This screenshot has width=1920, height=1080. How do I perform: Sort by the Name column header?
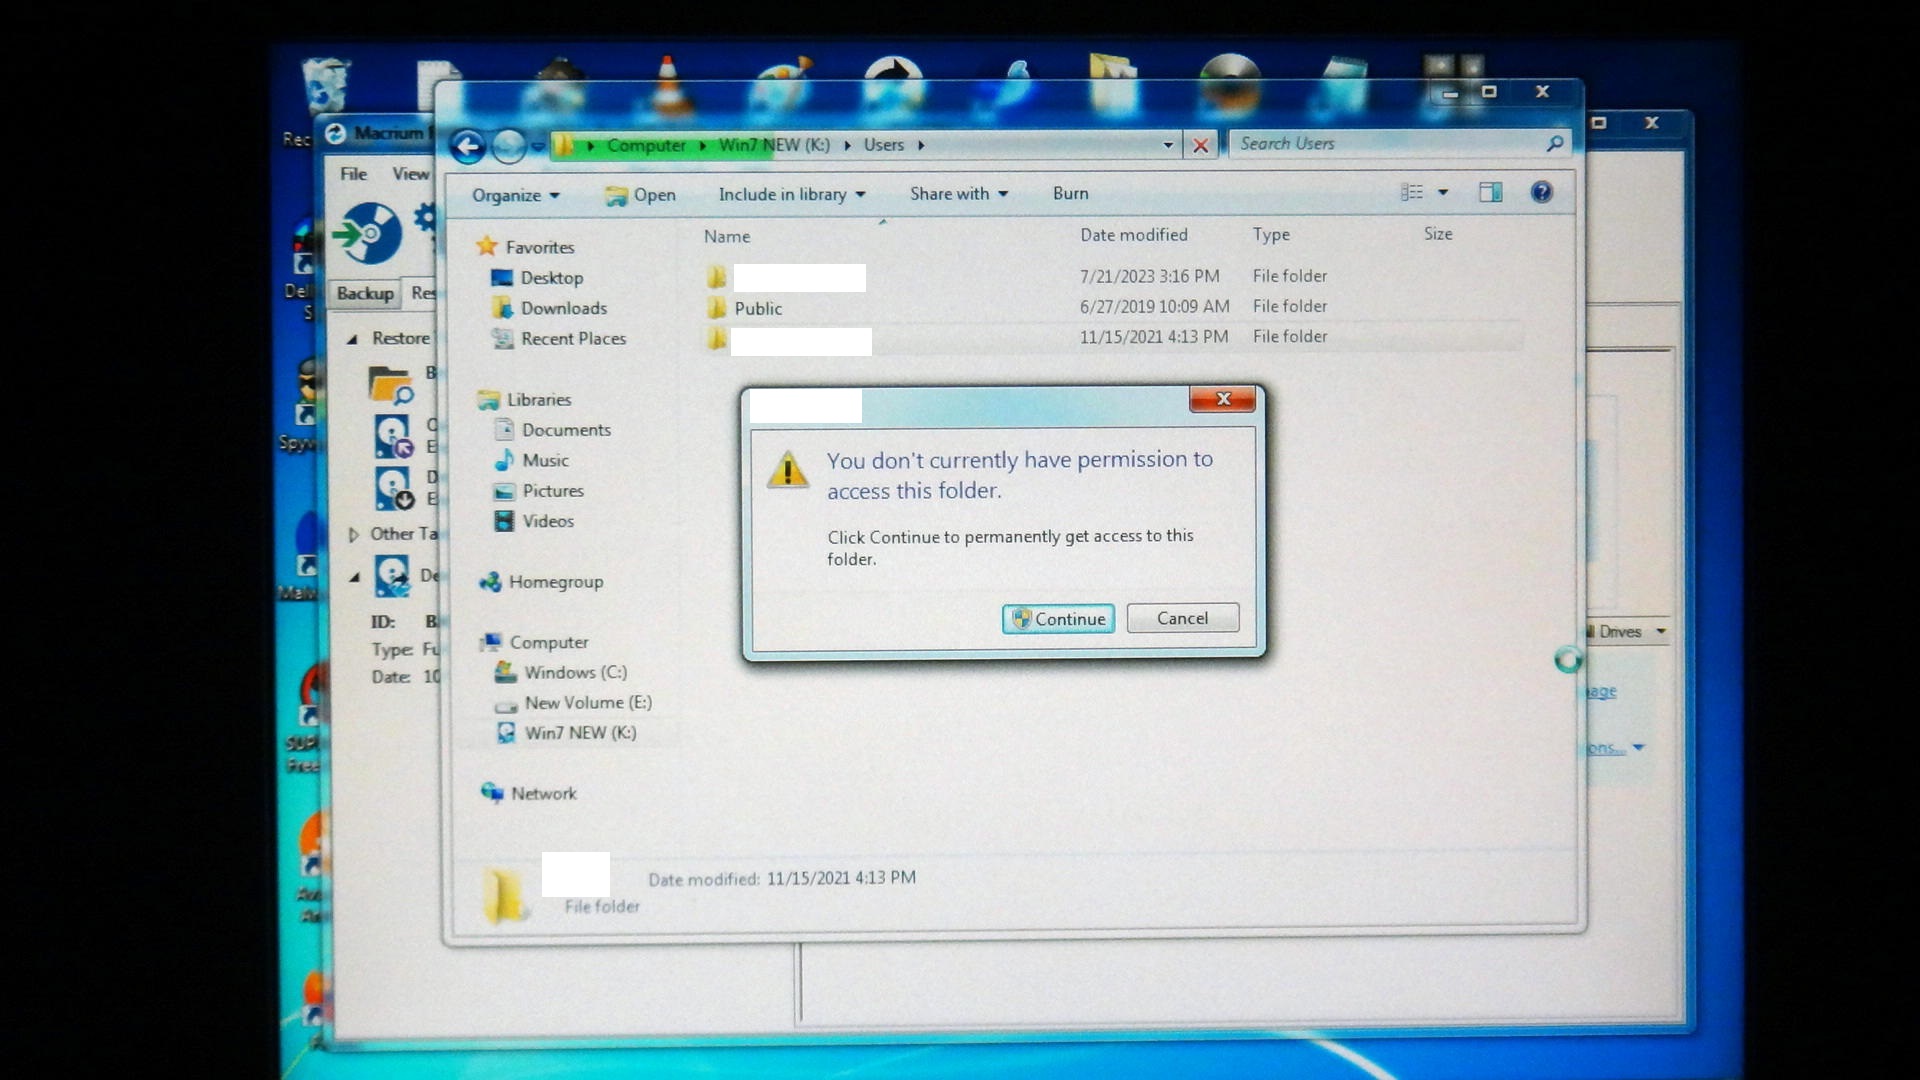point(727,236)
